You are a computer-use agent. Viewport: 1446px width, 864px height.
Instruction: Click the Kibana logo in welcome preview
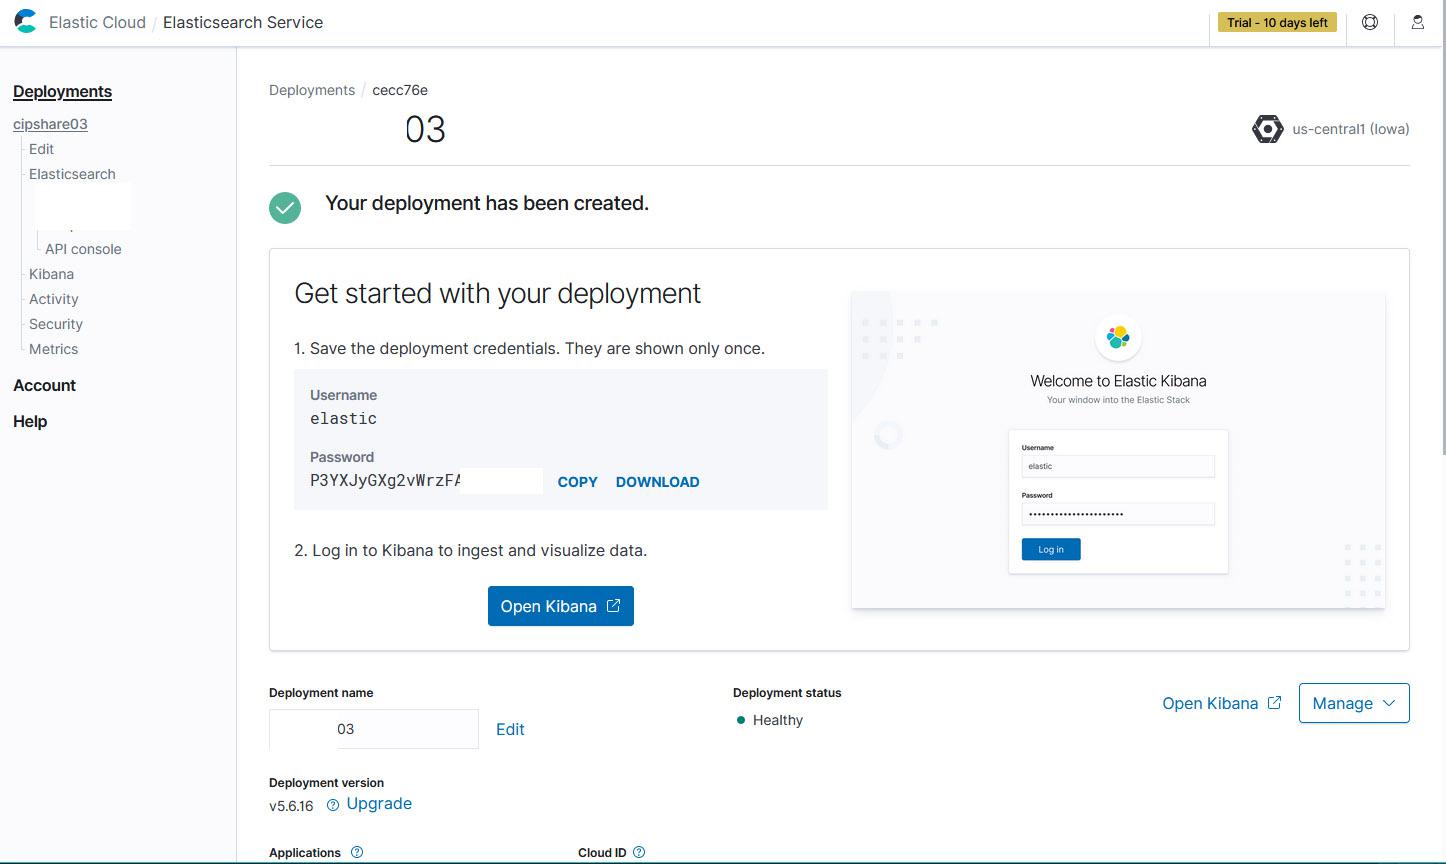(1118, 337)
